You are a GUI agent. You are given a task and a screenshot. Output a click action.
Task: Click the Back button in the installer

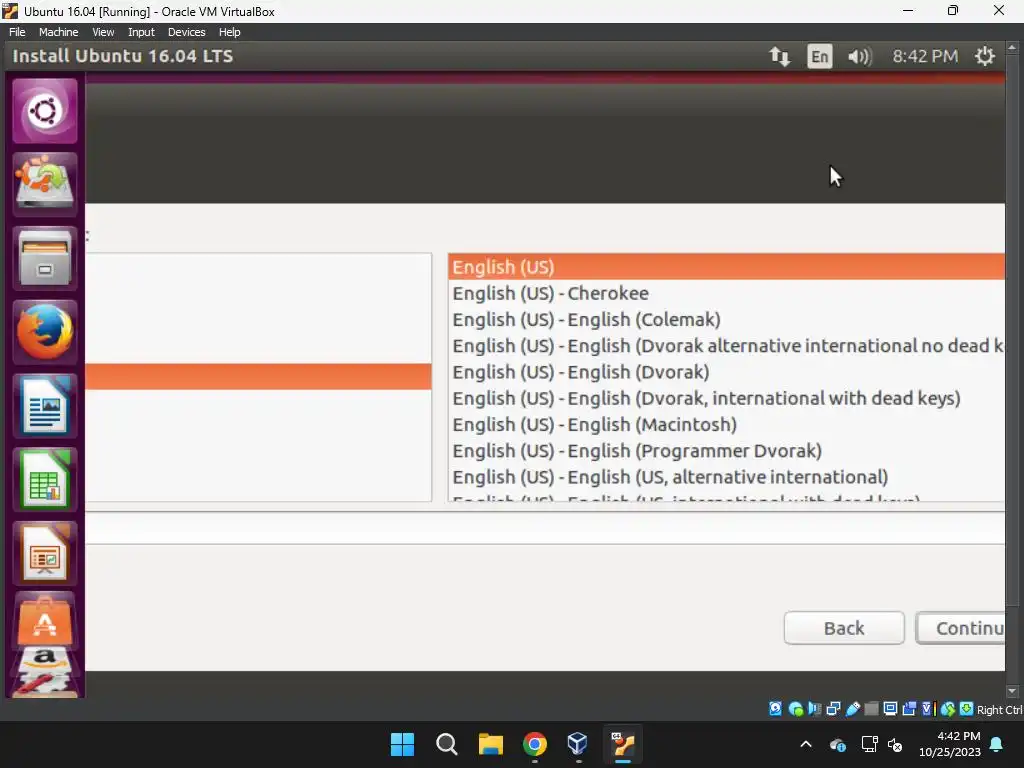tap(844, 628)
